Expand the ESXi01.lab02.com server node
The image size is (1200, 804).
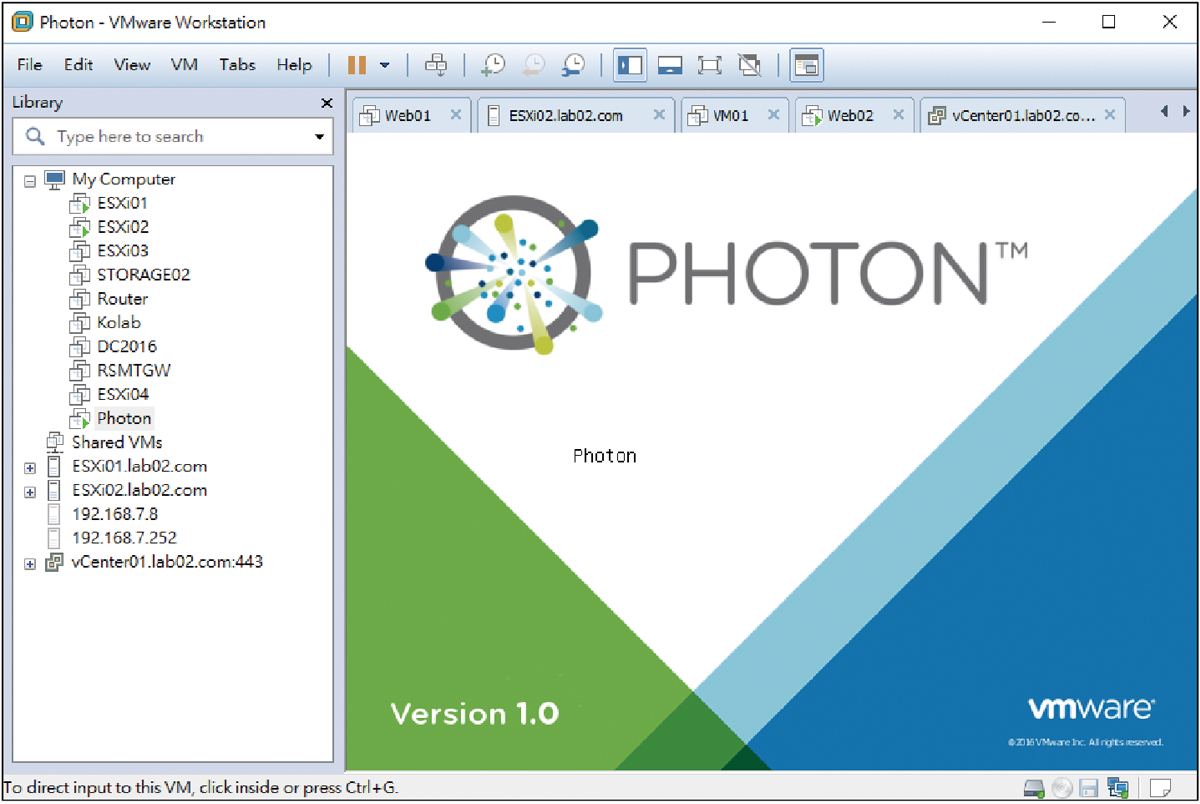click(30, 468)
